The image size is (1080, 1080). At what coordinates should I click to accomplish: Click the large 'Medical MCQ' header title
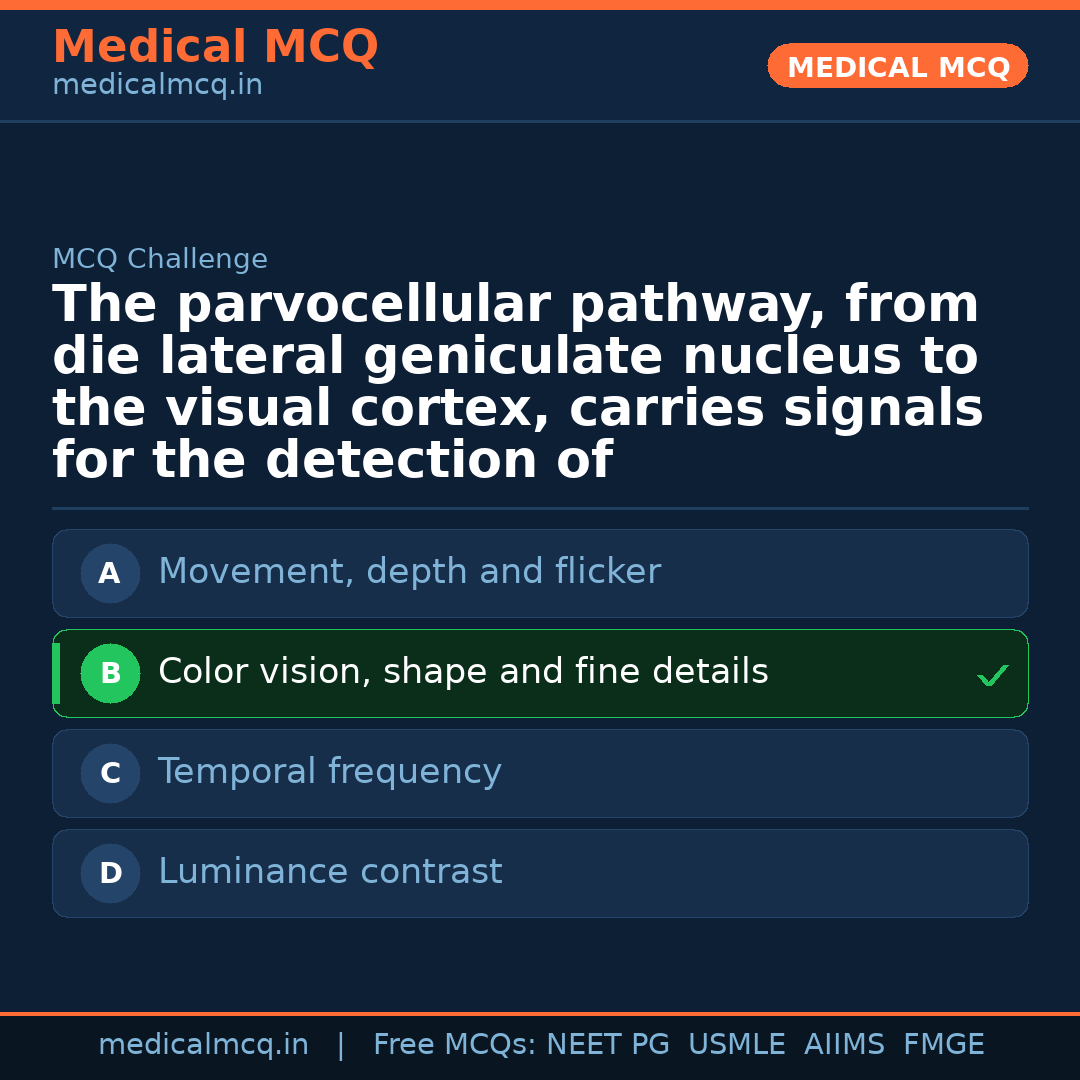[215, 47]
